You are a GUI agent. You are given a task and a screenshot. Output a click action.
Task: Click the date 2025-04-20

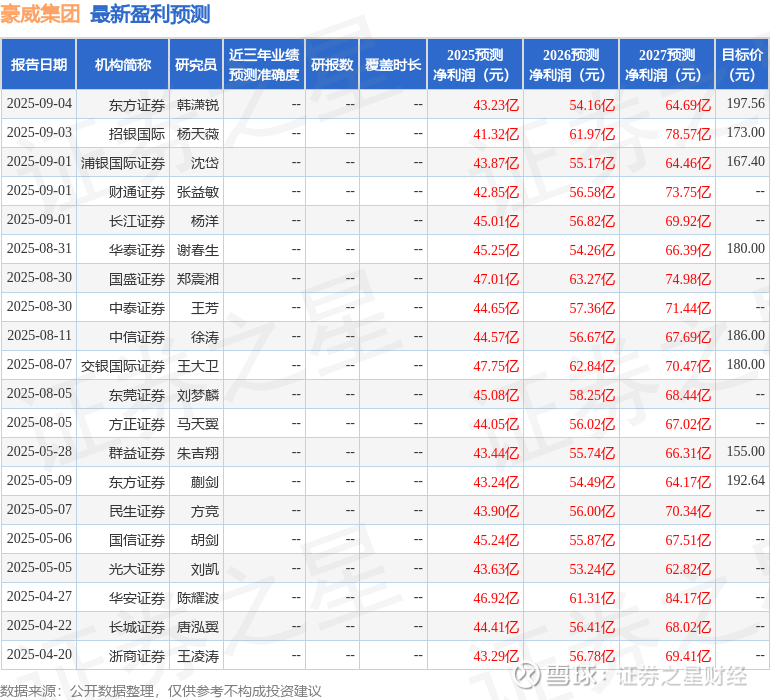coord(39,654)
